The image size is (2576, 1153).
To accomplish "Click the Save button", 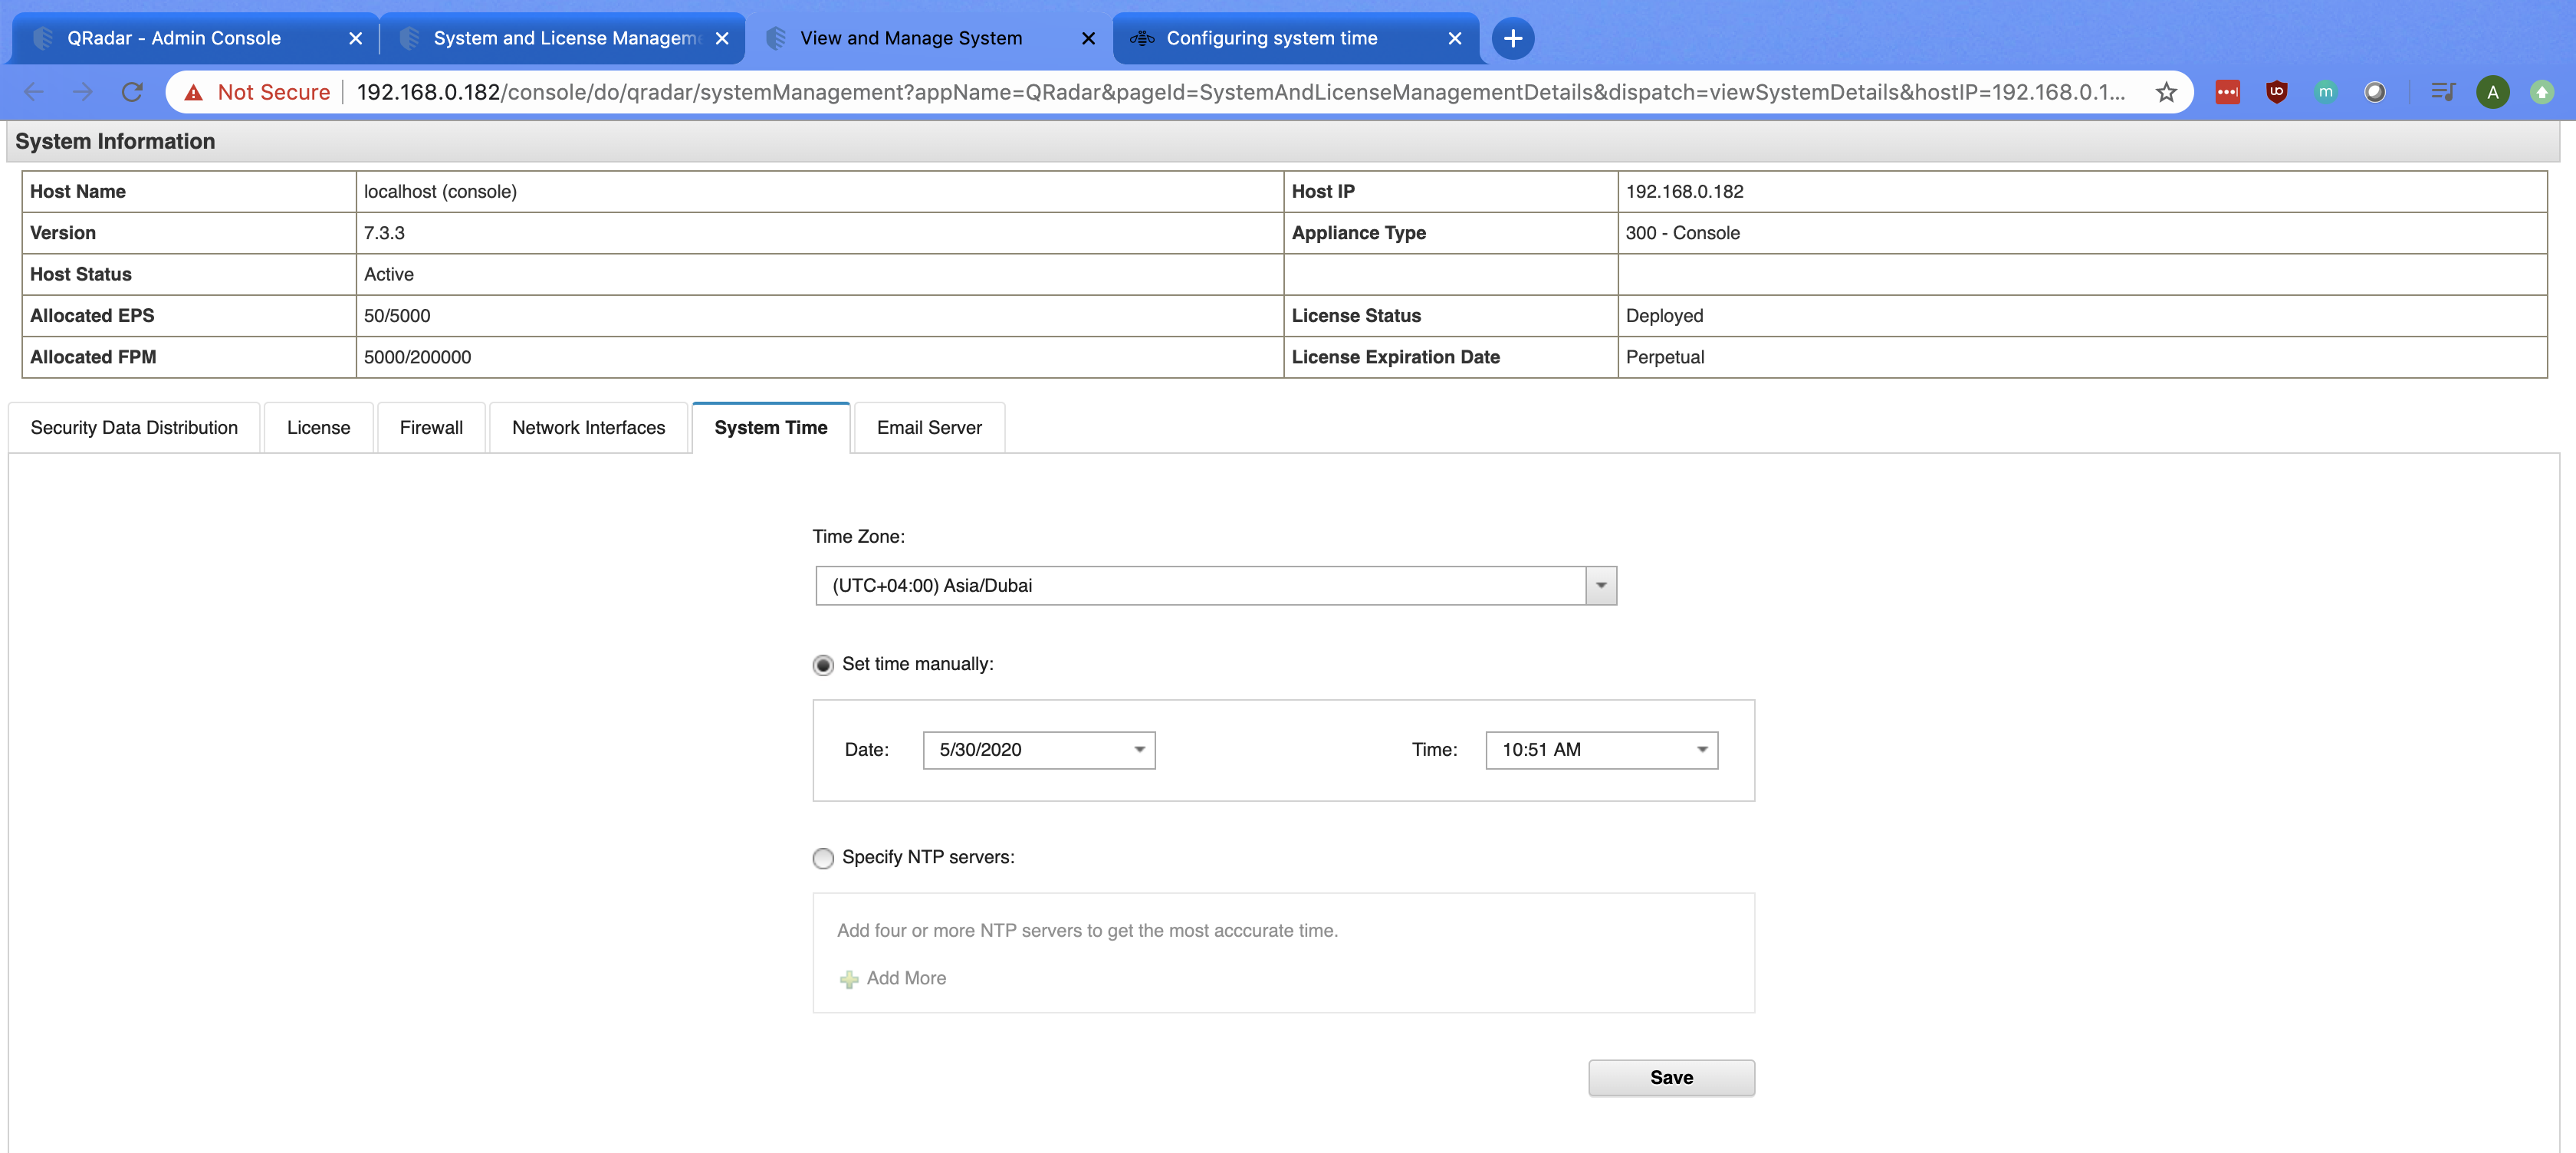I will pos(1671,1077).
